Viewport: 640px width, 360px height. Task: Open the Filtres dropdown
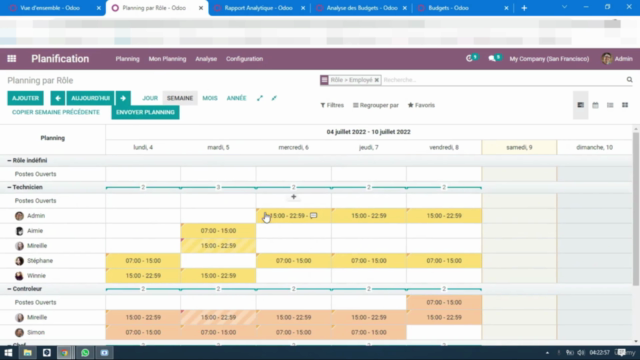click(332, 105)
